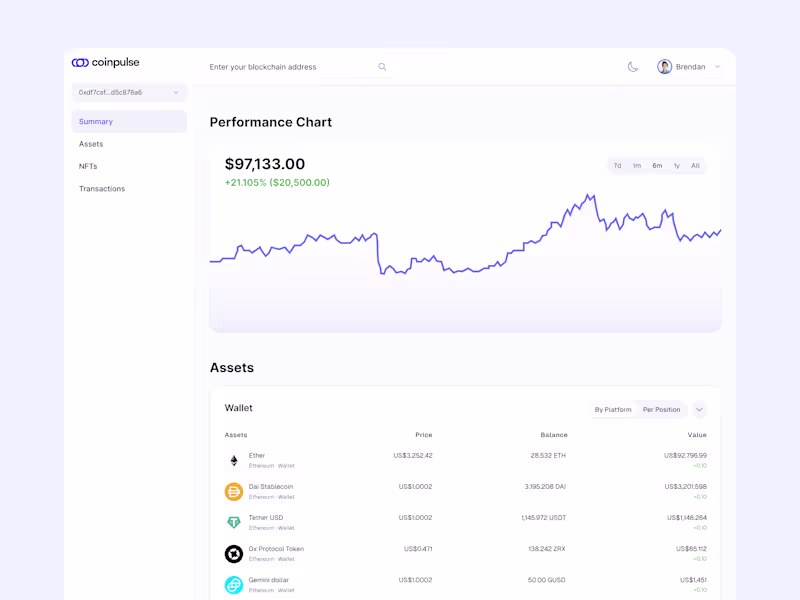Go to Transactions in the sidebar
800x600 pixels.
pyautogui.click(x=102, y=189)
